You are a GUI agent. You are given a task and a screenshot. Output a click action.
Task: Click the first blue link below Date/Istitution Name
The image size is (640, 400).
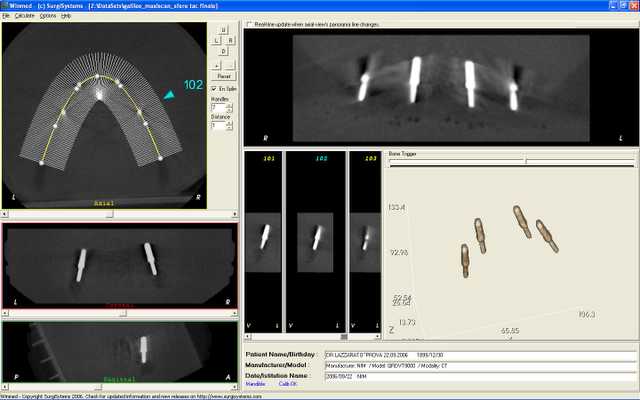256,384
